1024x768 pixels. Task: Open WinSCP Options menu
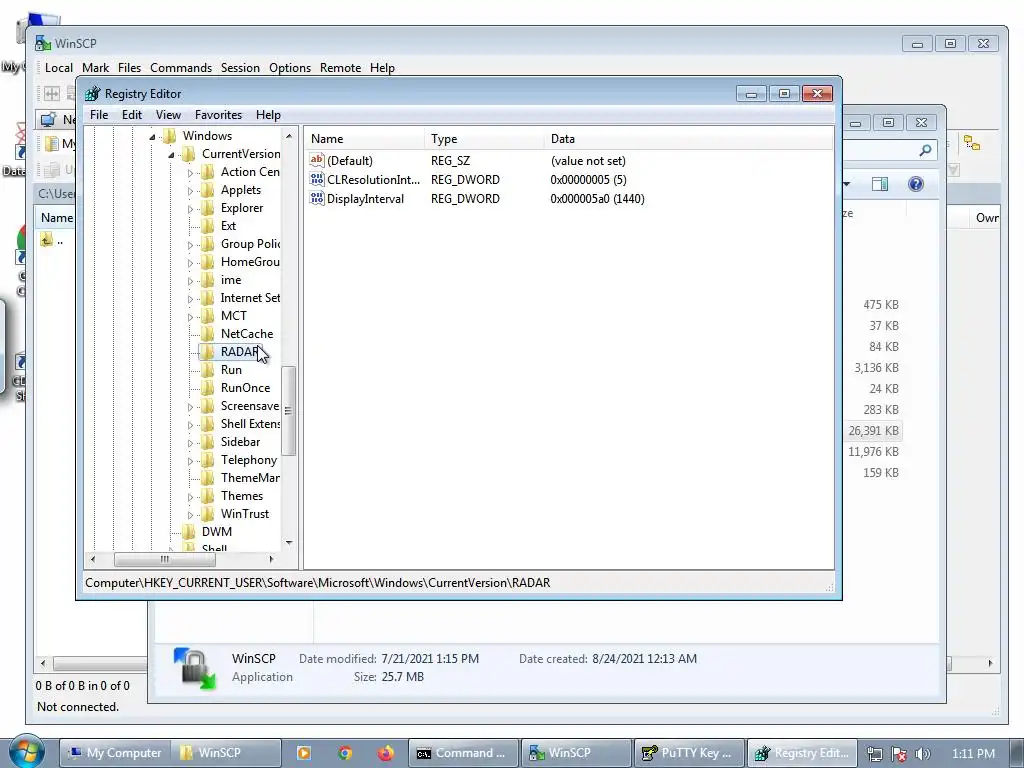[290, 68]
